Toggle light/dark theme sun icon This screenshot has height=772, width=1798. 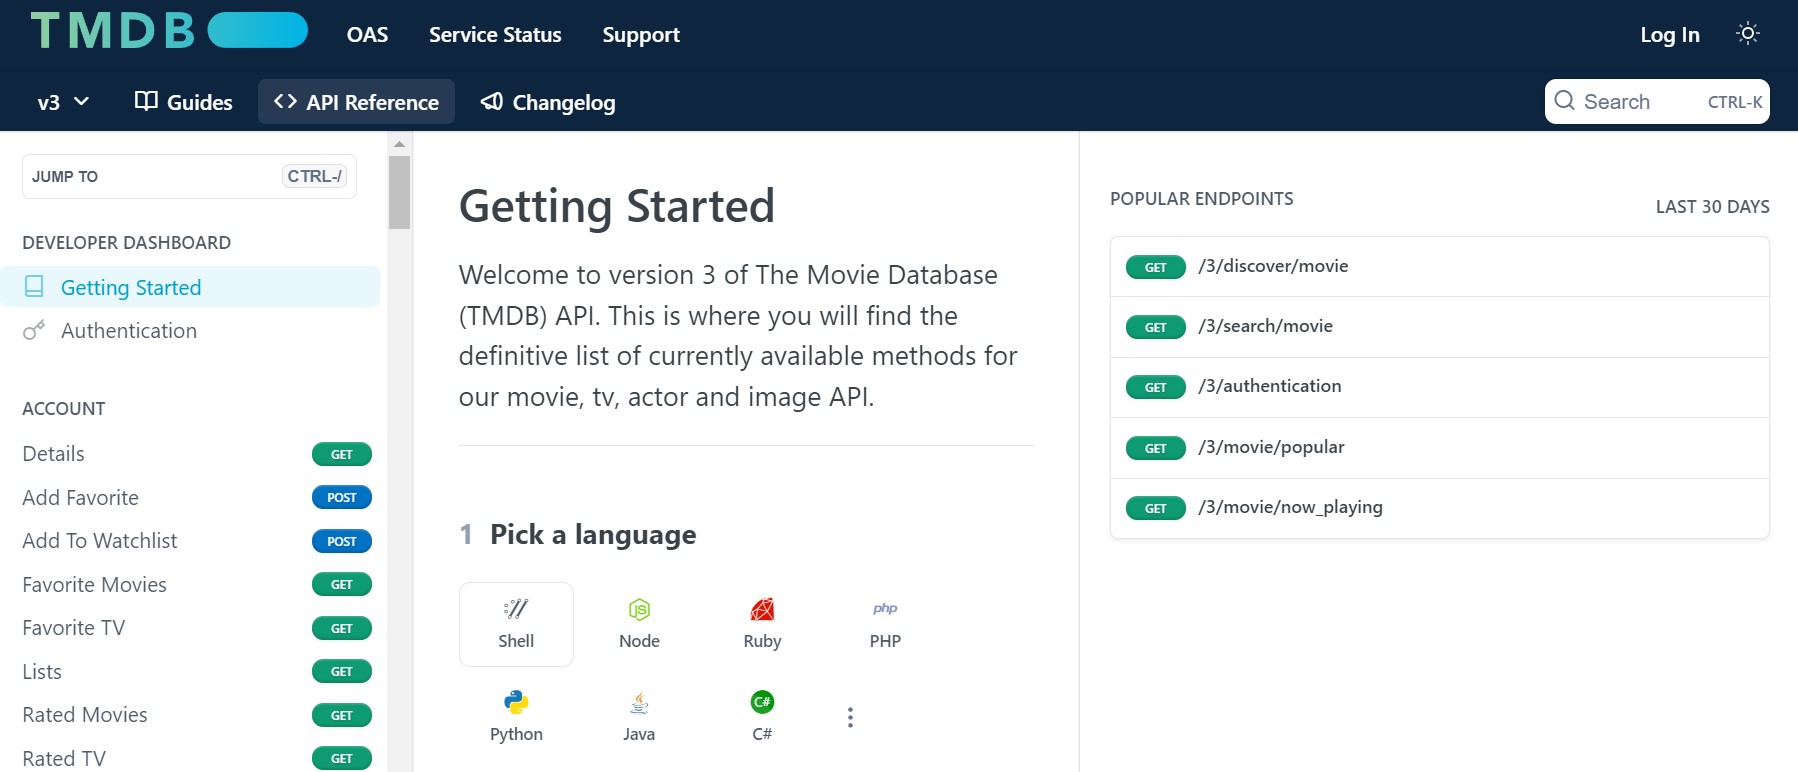(x=1748, y=33)
